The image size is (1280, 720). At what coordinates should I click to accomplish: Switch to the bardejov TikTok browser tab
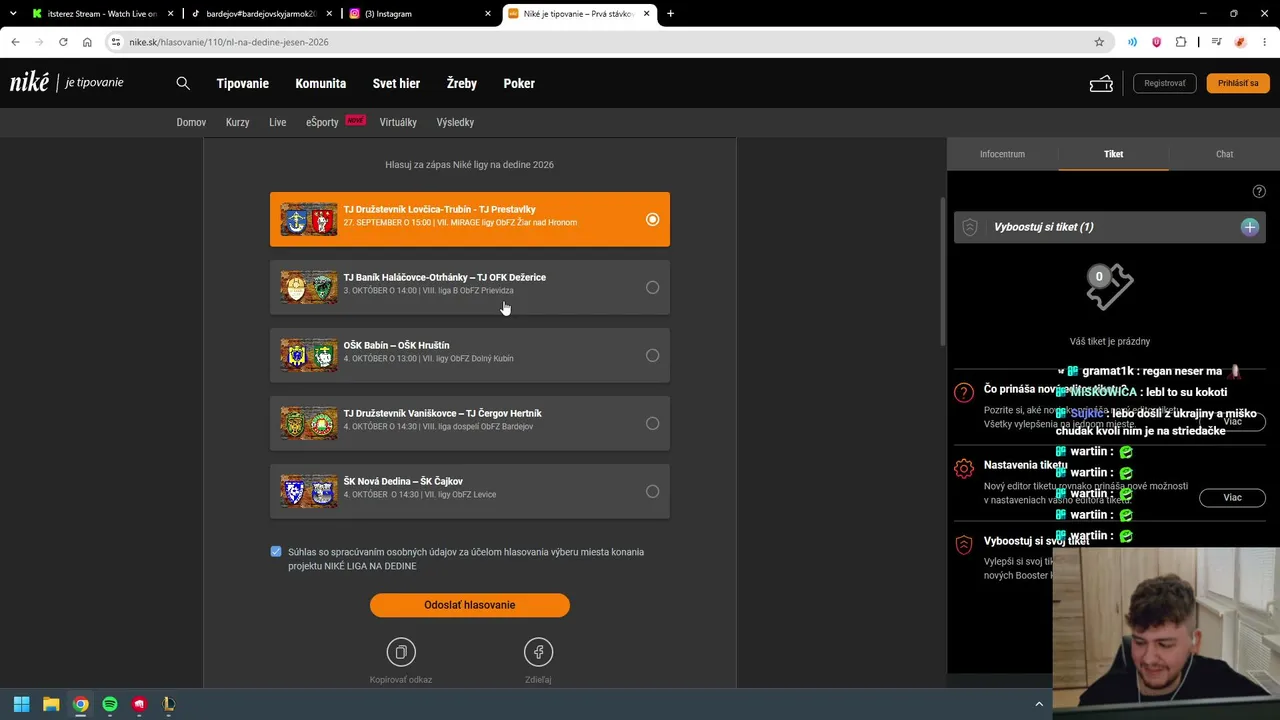pyautogui.click(x=262, y=14)
